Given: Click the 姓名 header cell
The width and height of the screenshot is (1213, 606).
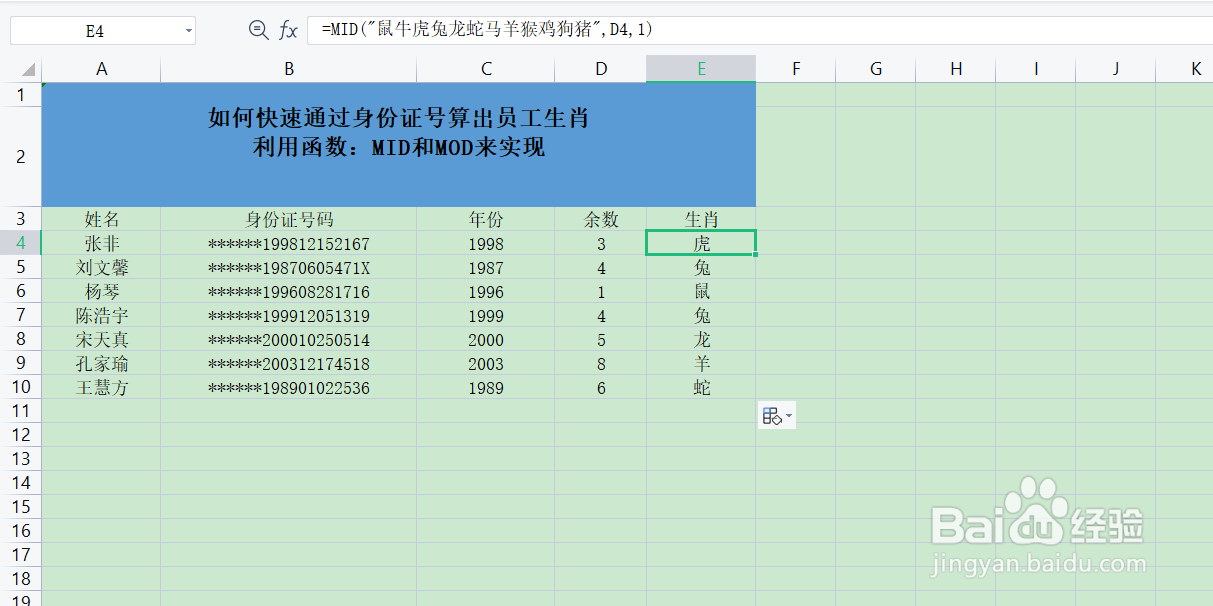Looking at the screenshot, I should [x=101, y=219].
